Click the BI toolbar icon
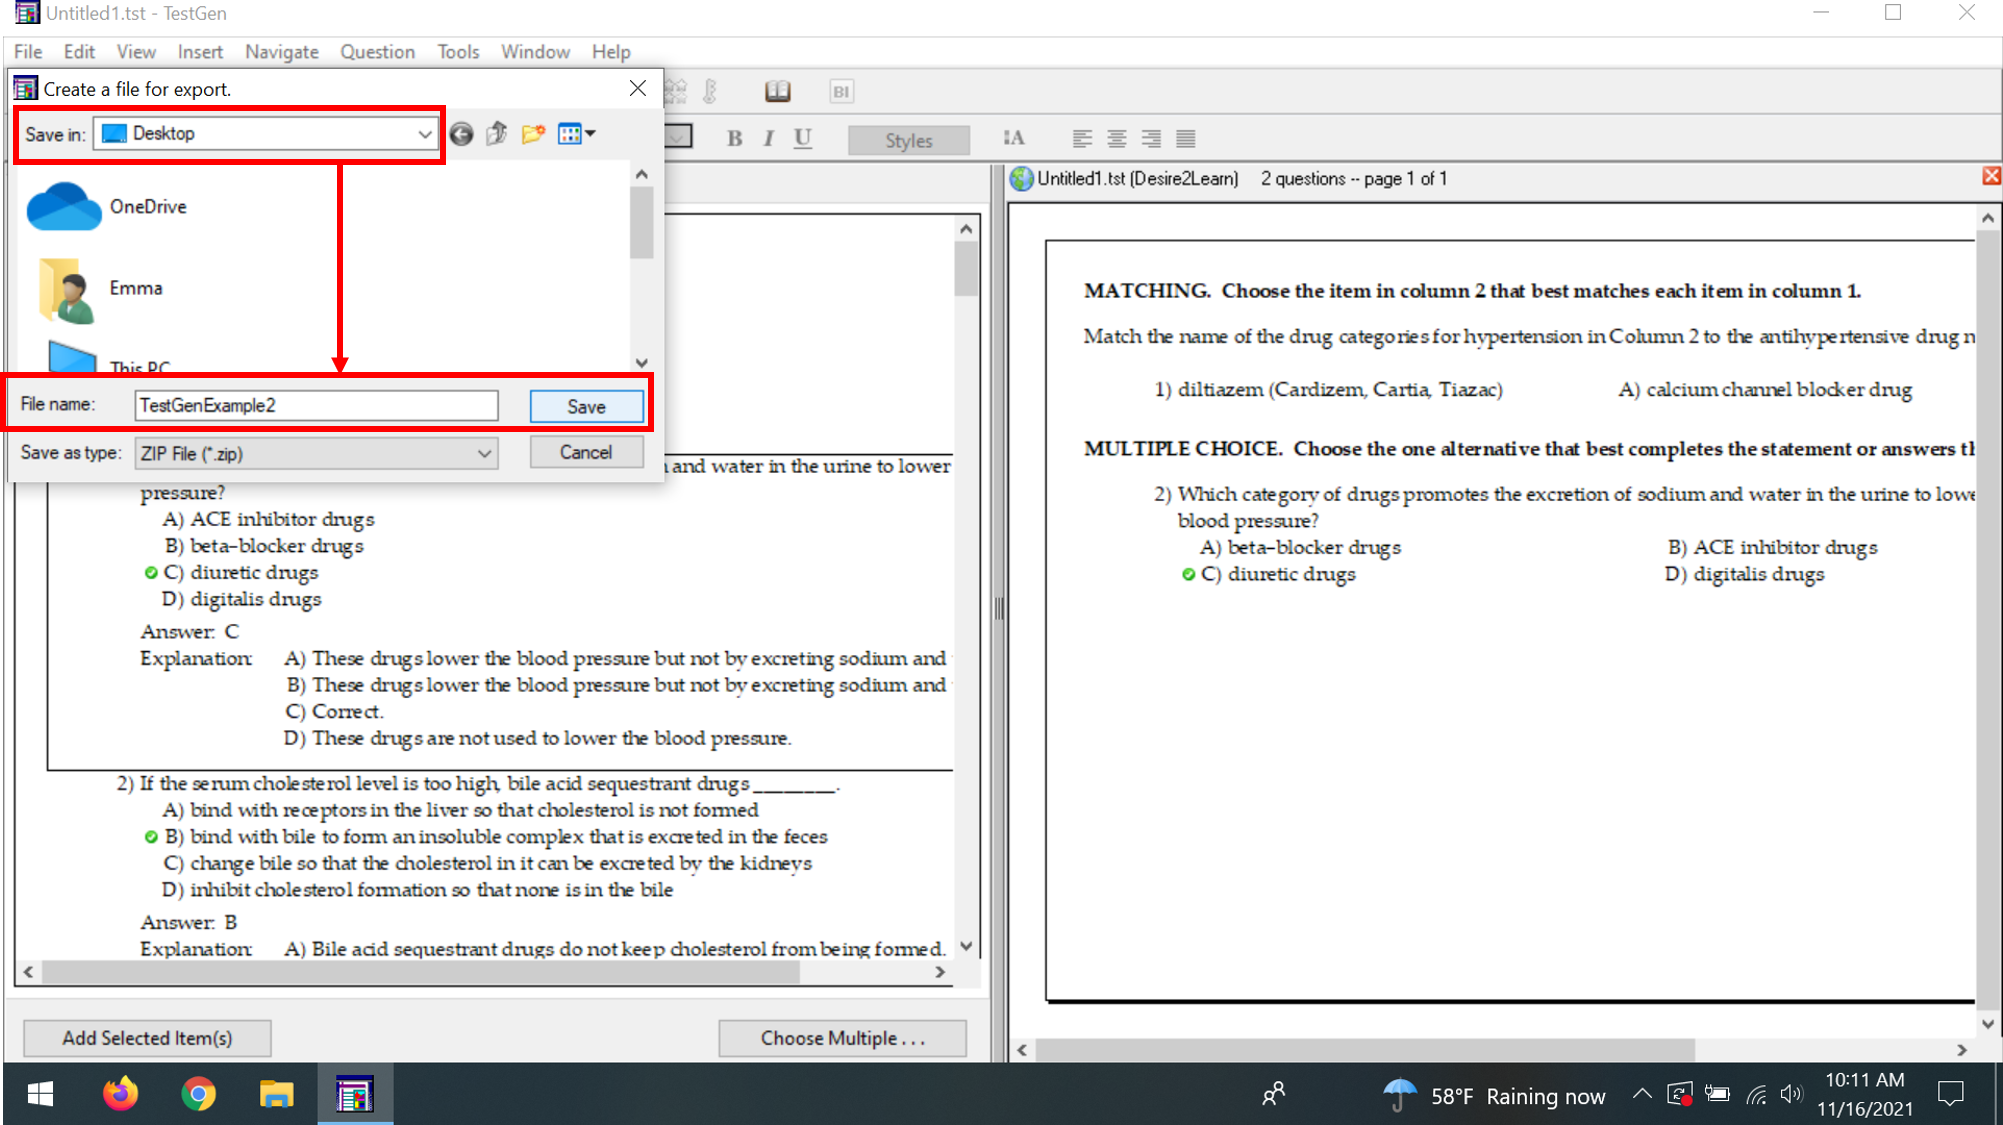This screenshot has width=2003, height=1125. point(840,90)
